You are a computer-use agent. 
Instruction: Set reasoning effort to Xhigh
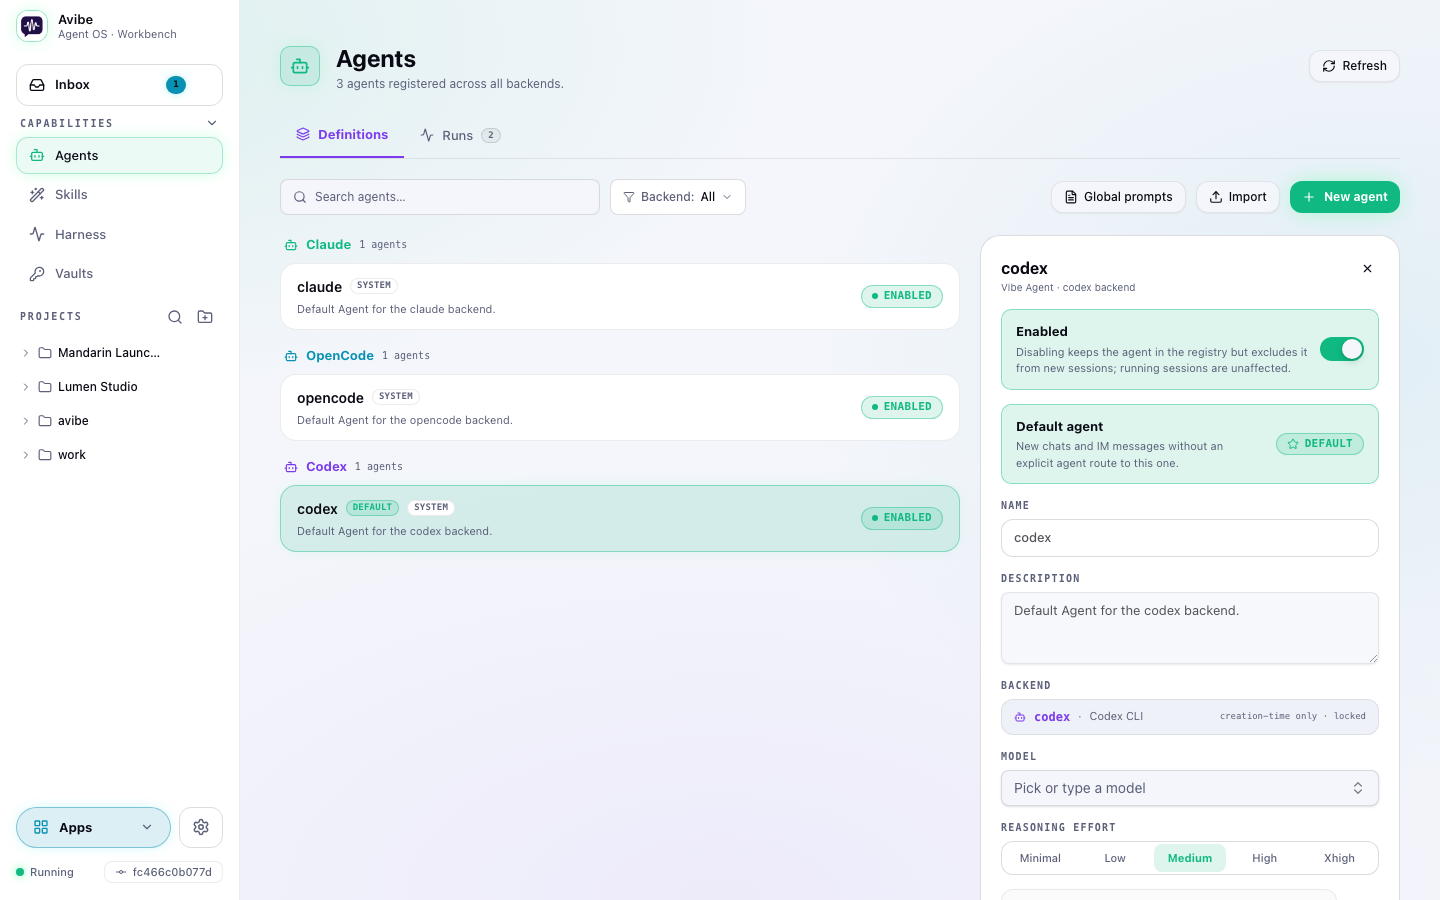1339,858
